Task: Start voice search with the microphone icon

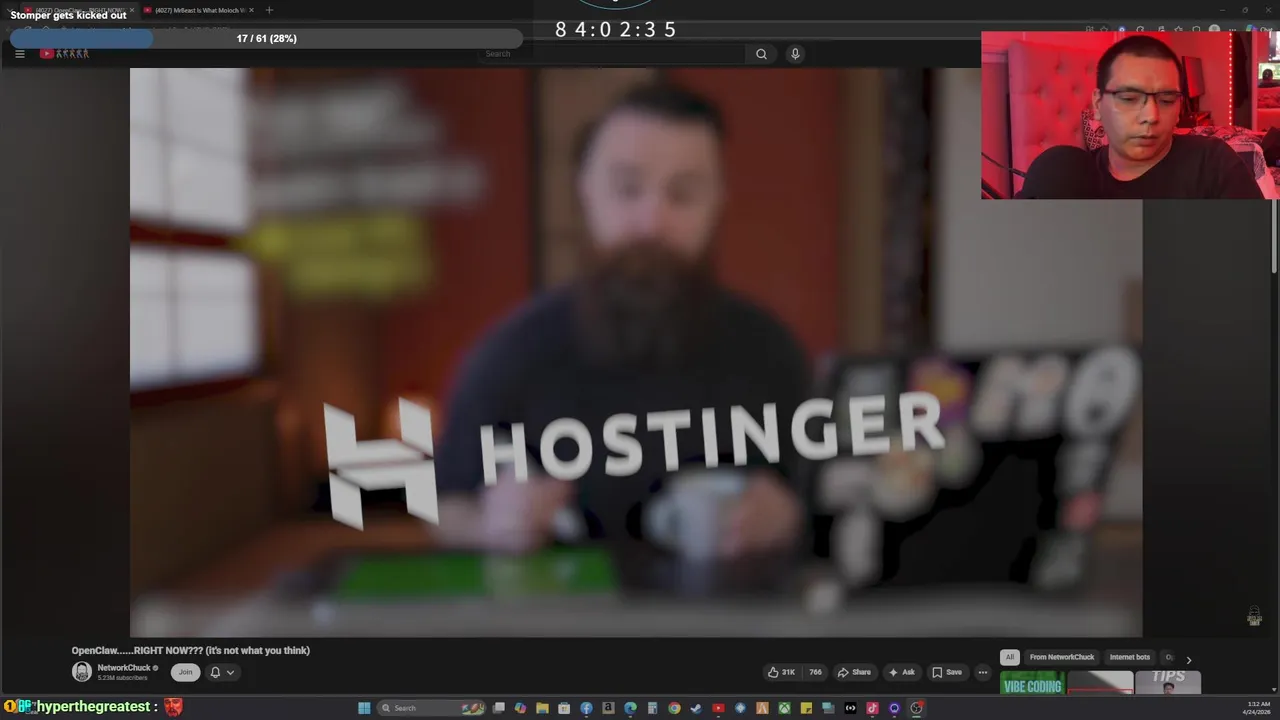Action: 795,54
